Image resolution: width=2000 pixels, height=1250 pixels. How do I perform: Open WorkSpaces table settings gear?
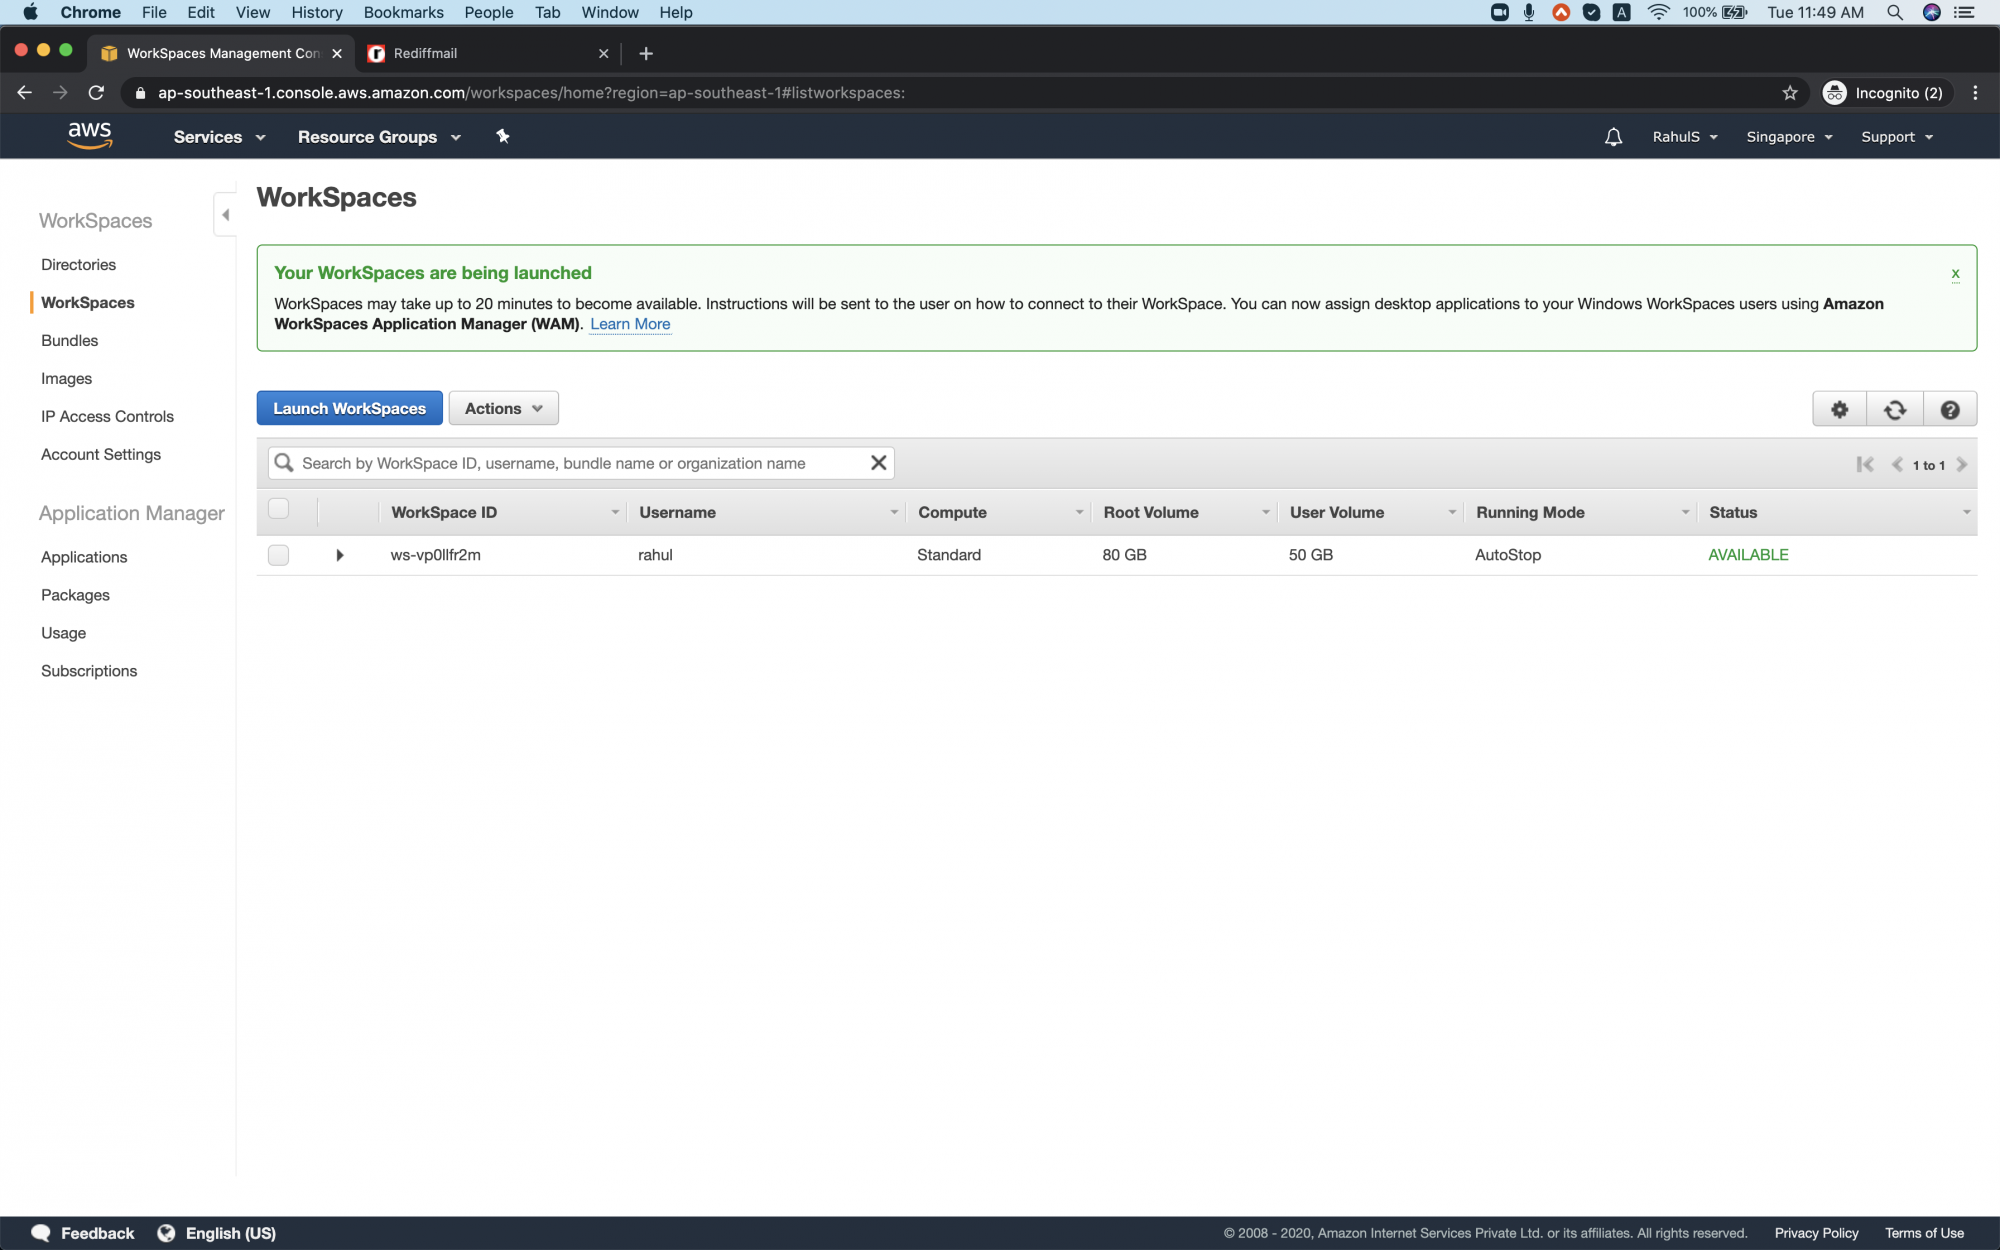pos(1839,408)
